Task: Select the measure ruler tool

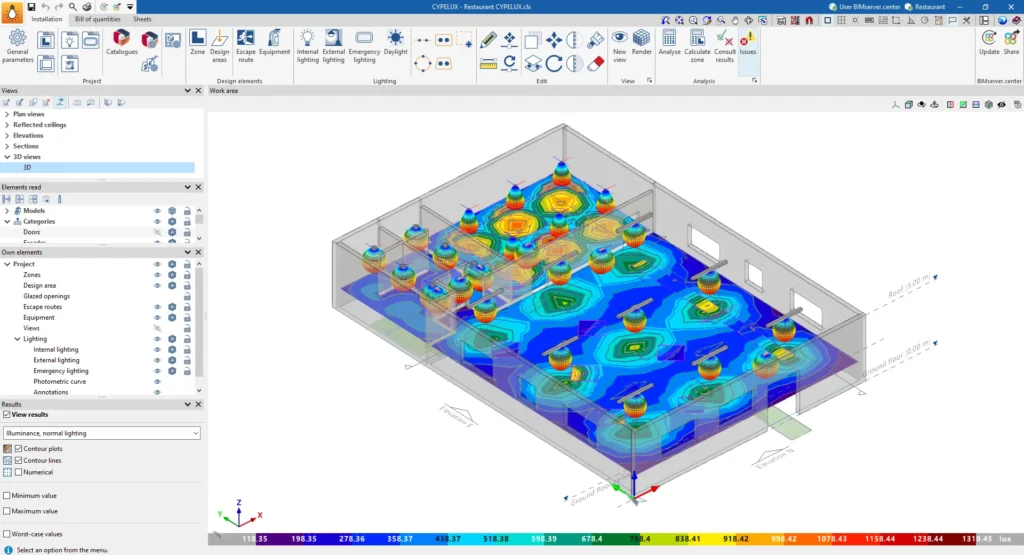Action: click(x=488, y=63)
